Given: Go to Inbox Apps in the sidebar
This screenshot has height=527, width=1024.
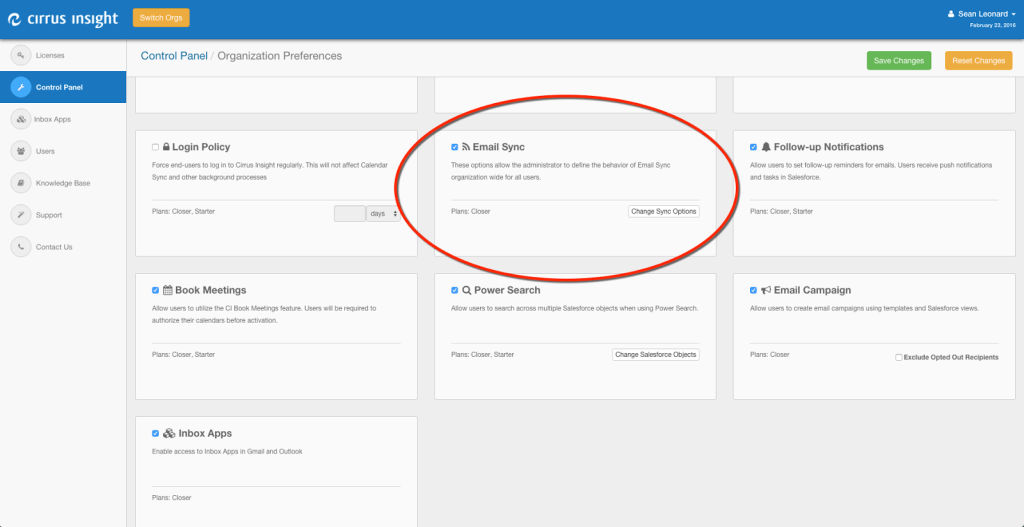Looking at the screenshot, I should tap(63, 119).
